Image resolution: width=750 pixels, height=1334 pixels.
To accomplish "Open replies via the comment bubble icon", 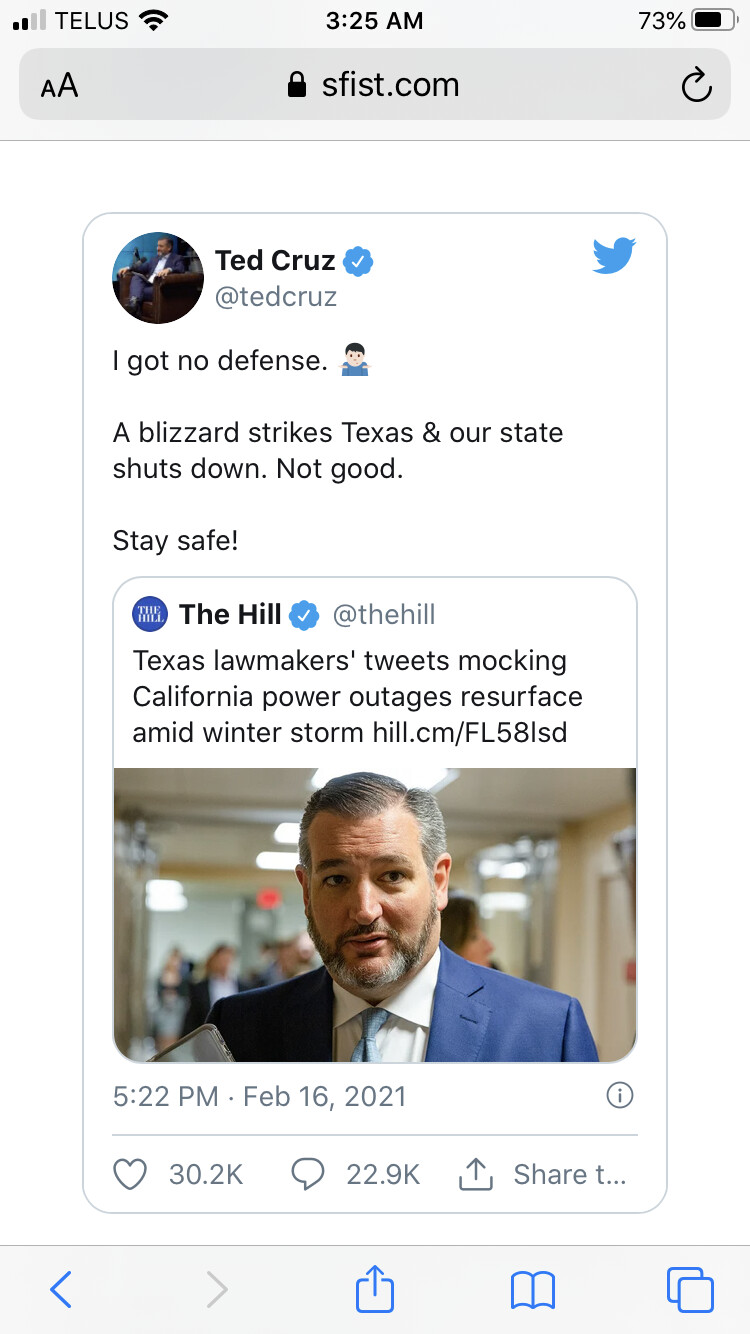I will [x=308, y=1174].
